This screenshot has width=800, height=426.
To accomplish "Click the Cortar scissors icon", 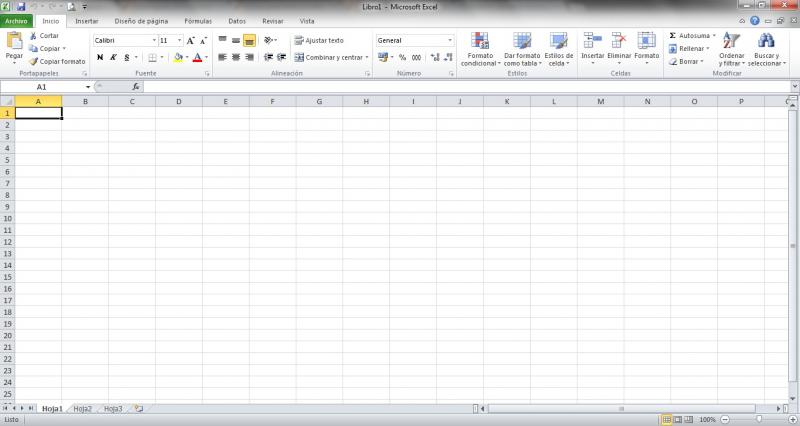I will [33, 36].
